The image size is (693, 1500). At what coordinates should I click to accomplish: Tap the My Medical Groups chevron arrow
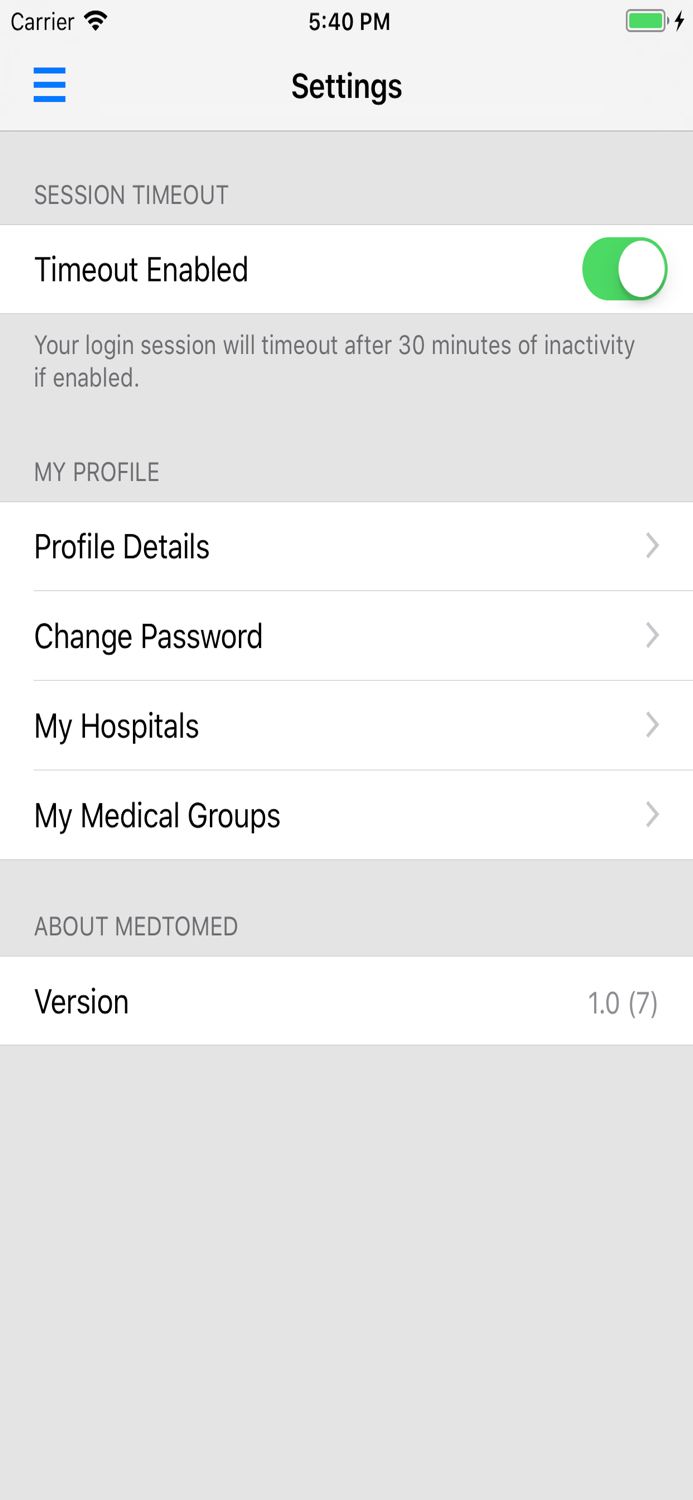(652, 814)
